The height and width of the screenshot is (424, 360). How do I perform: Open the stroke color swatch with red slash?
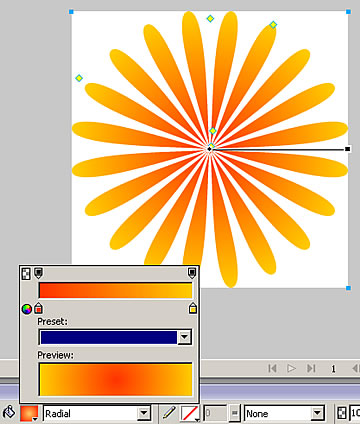190,414
